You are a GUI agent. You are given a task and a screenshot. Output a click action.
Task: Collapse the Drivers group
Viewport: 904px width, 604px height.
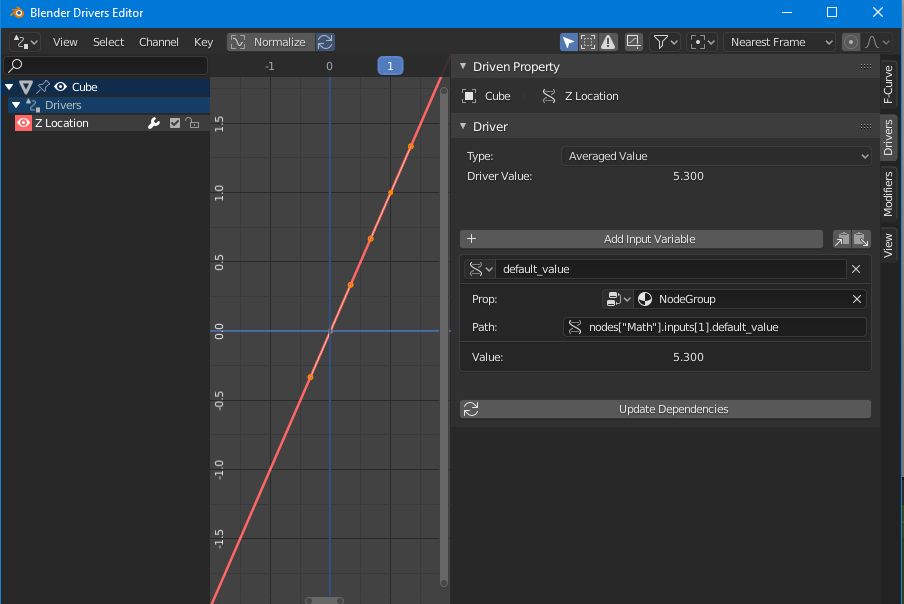16,105
